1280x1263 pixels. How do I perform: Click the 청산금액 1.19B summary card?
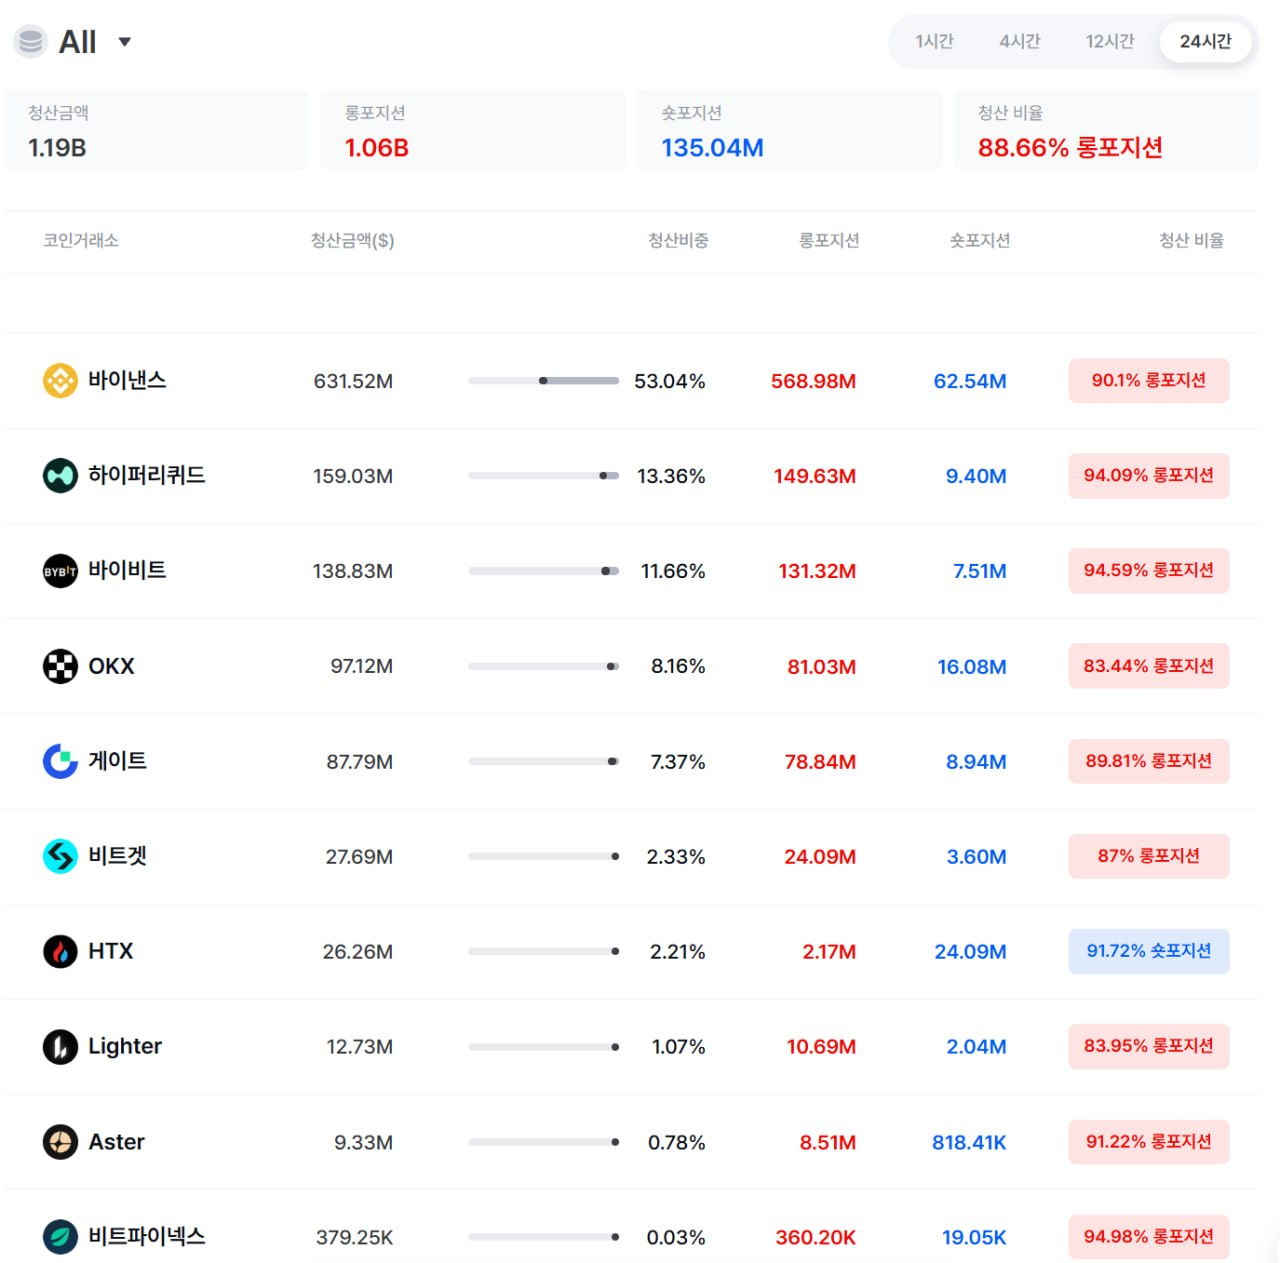point(155,130)
